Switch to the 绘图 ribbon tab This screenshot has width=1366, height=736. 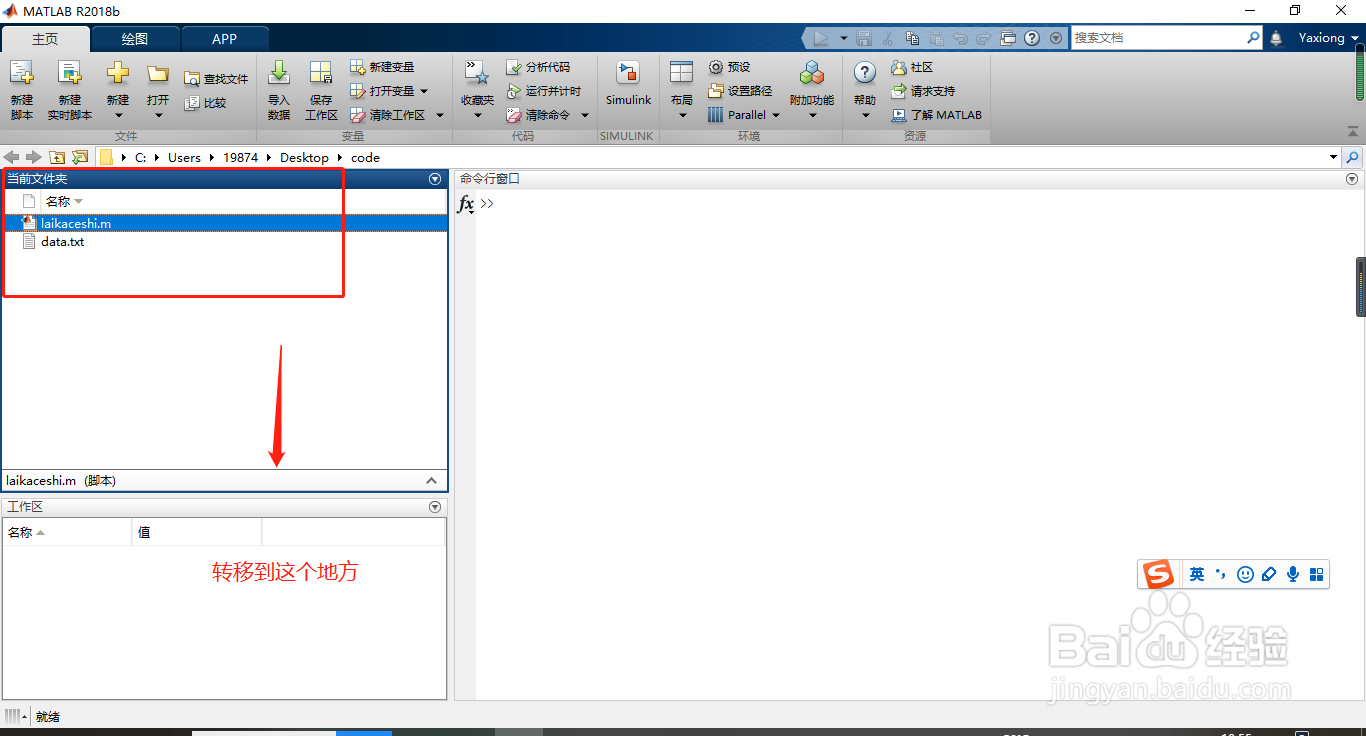coord(135,38)
